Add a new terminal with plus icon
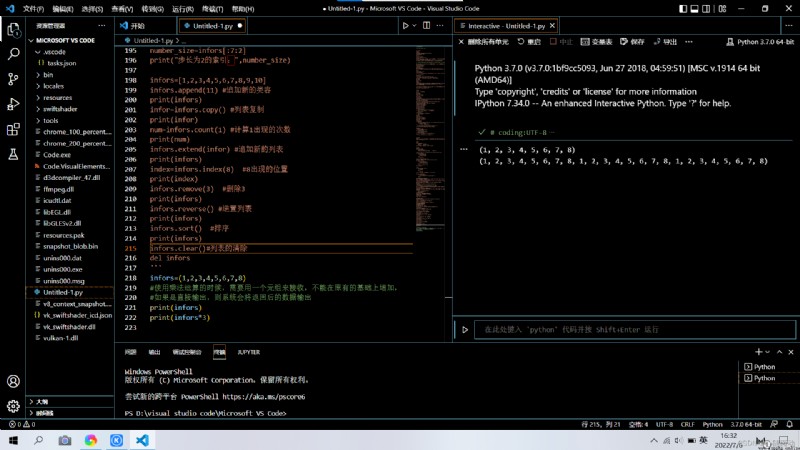 [759, 352]
